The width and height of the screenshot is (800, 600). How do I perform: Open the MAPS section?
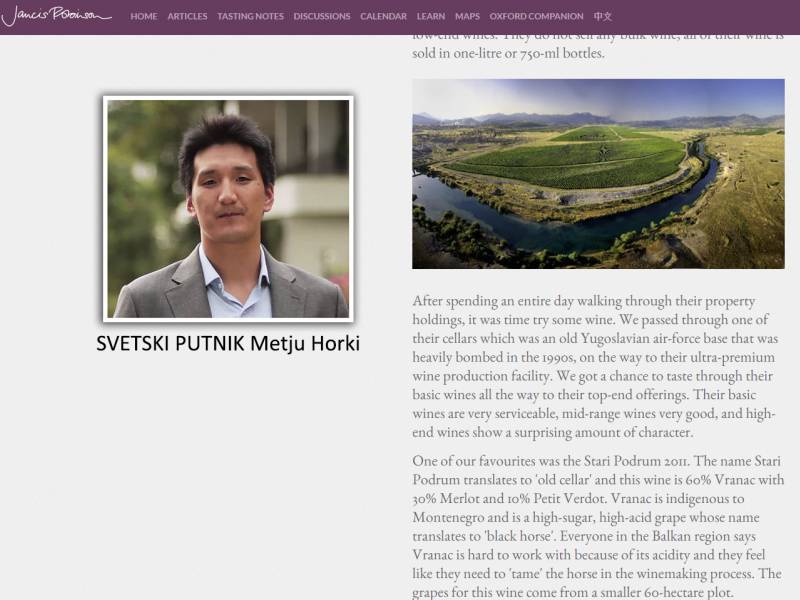pyautogui.click(x=467, y=17)
